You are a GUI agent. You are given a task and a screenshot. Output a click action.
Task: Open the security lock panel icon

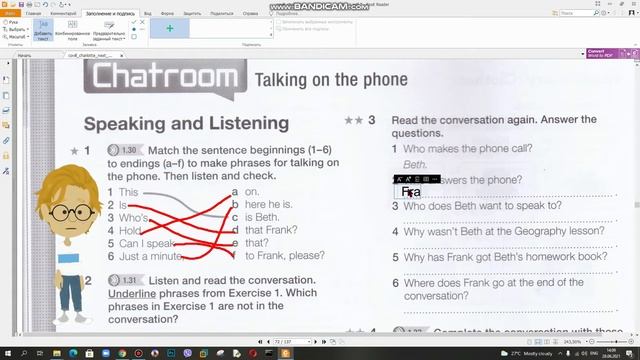pos(6,156)
